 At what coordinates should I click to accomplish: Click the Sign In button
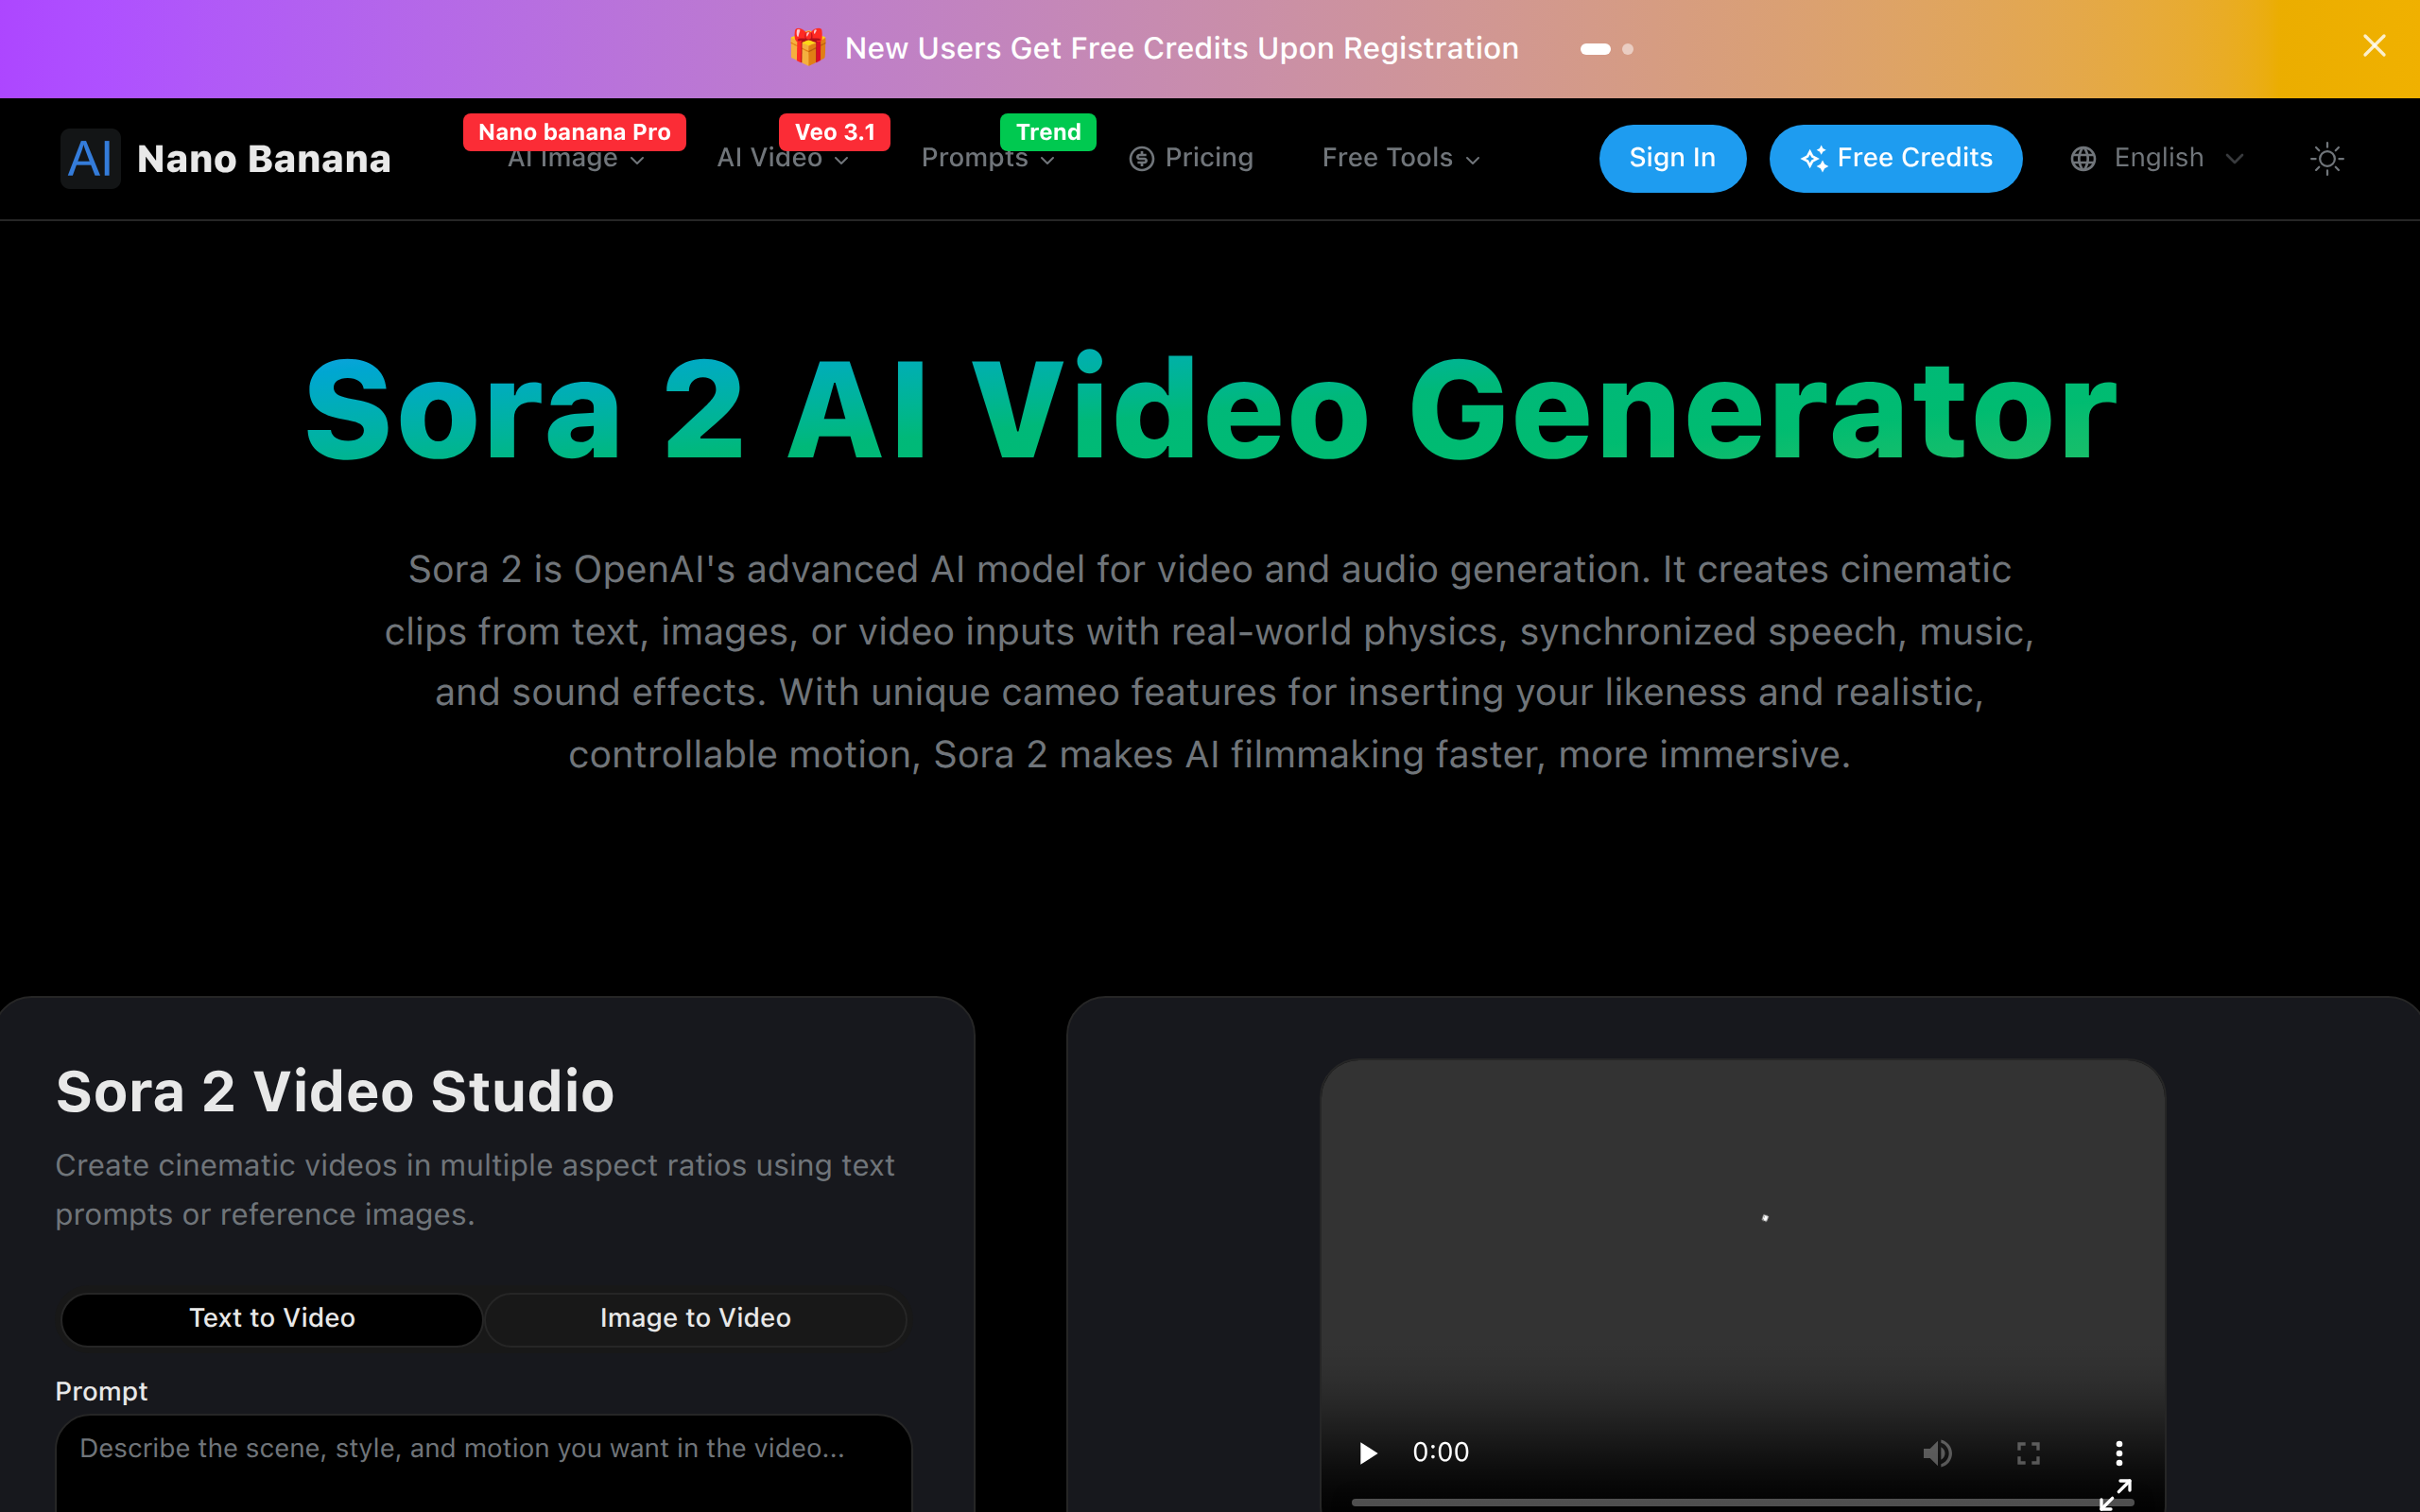(1672, 158)
